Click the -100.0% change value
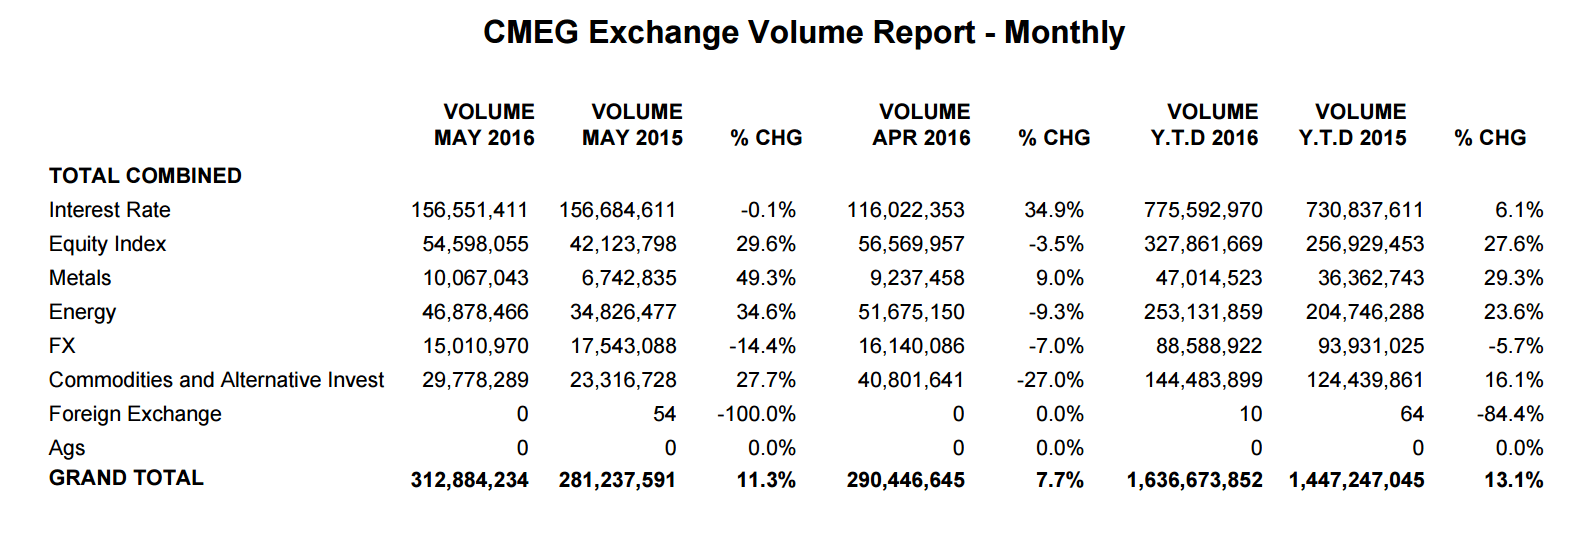Image resolution: width=1572 pixels, height=558 pixels. tap(756, 414)
